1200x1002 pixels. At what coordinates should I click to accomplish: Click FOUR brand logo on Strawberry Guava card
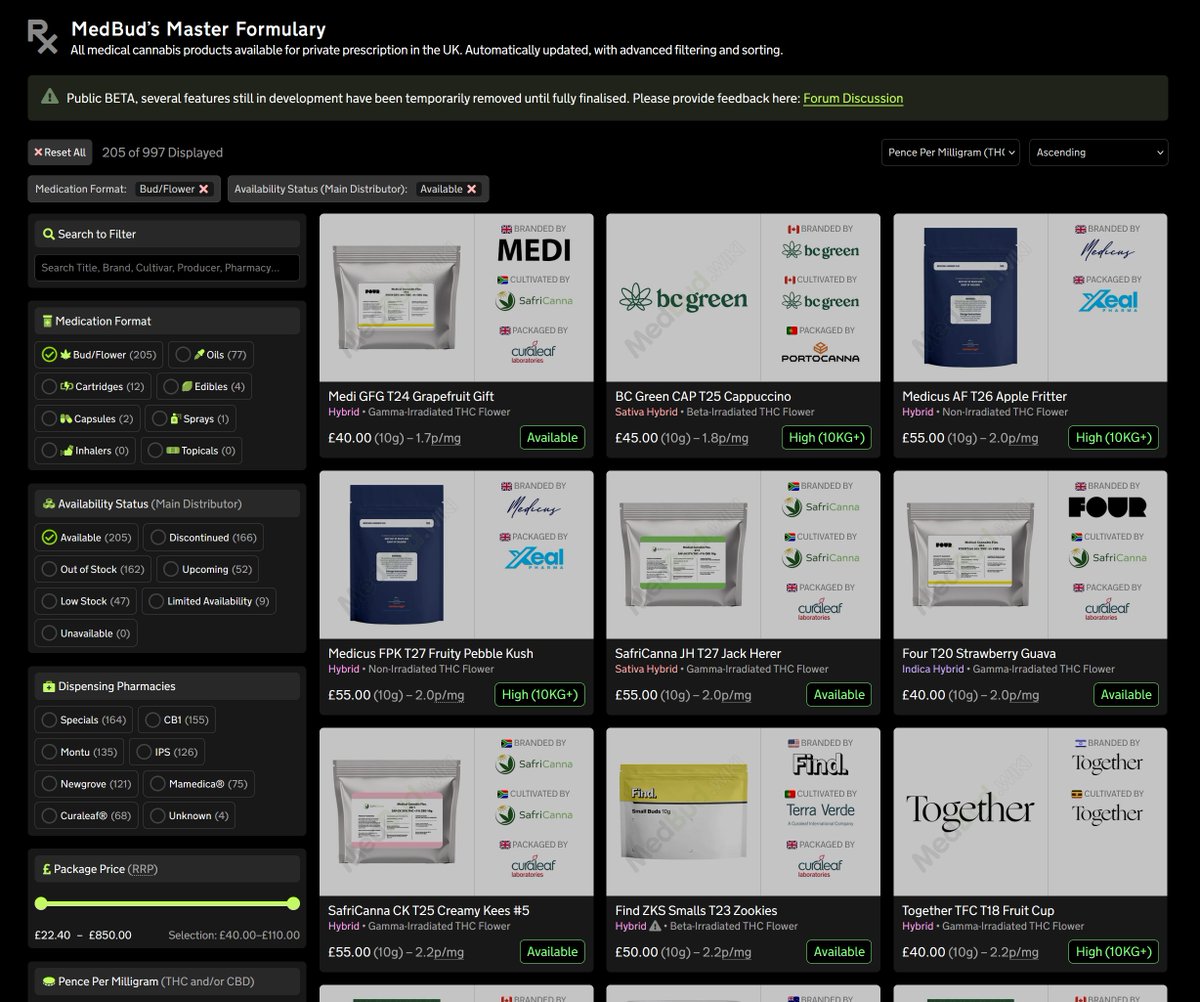[1108, 507]
